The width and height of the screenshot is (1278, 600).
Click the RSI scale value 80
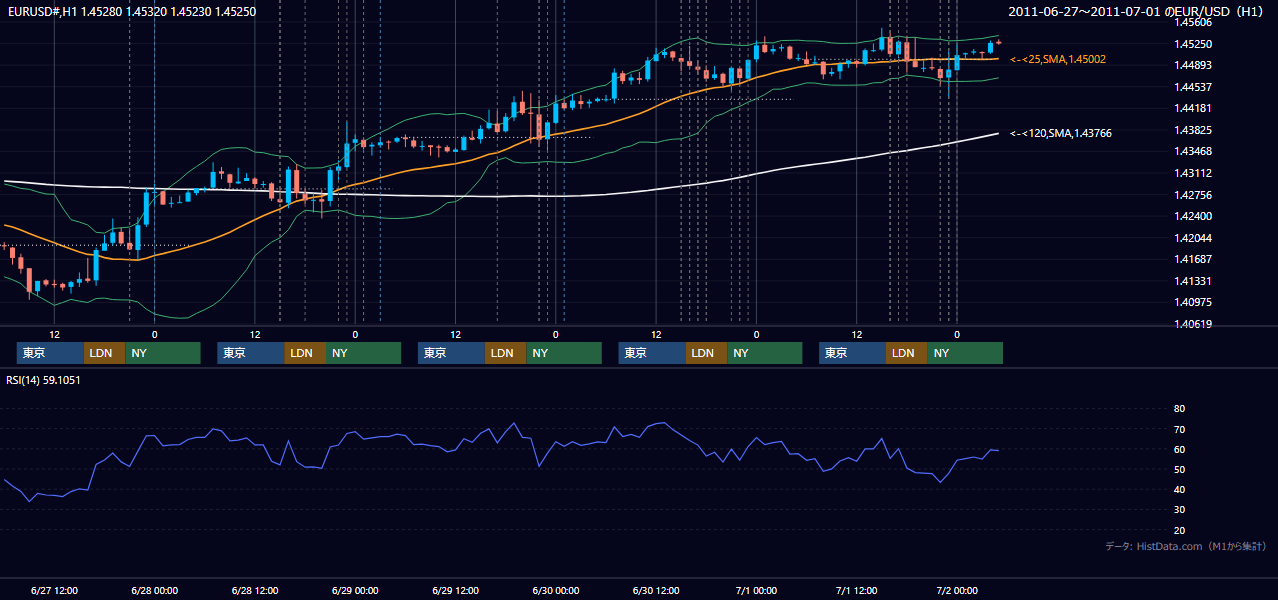pyautogui.click(x=1179, y=409)
